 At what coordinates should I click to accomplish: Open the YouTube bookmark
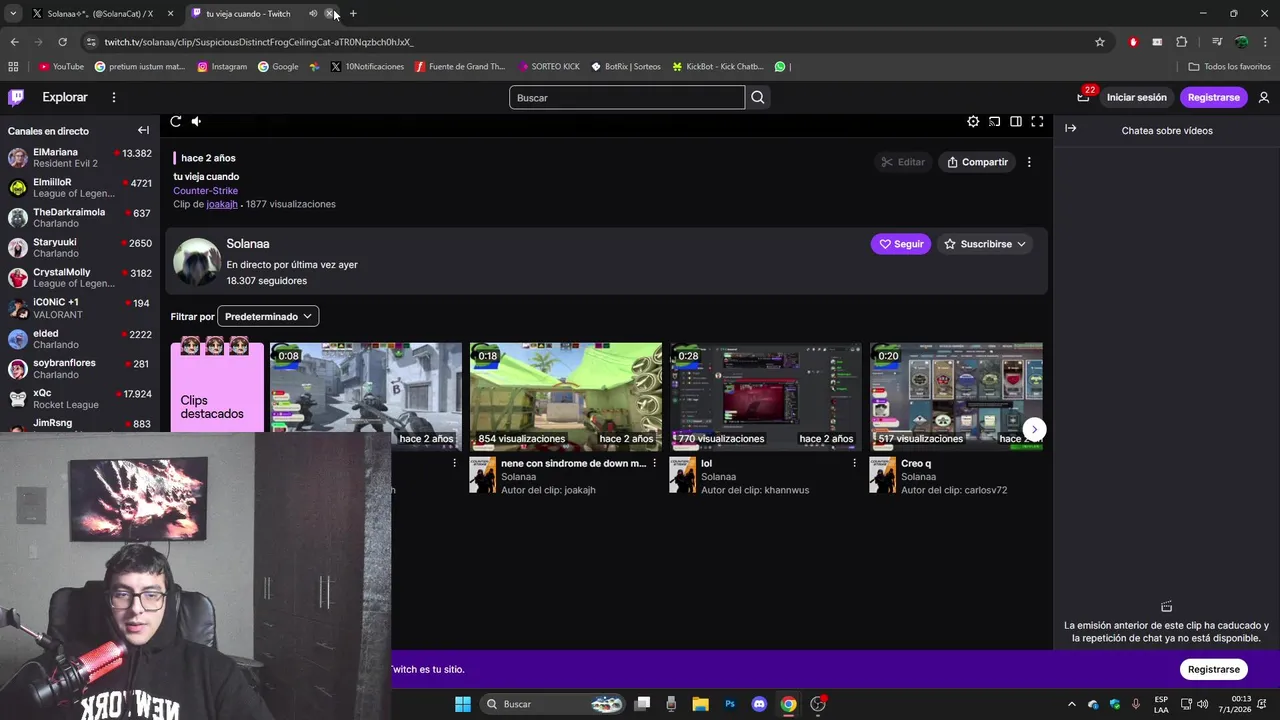61,67
